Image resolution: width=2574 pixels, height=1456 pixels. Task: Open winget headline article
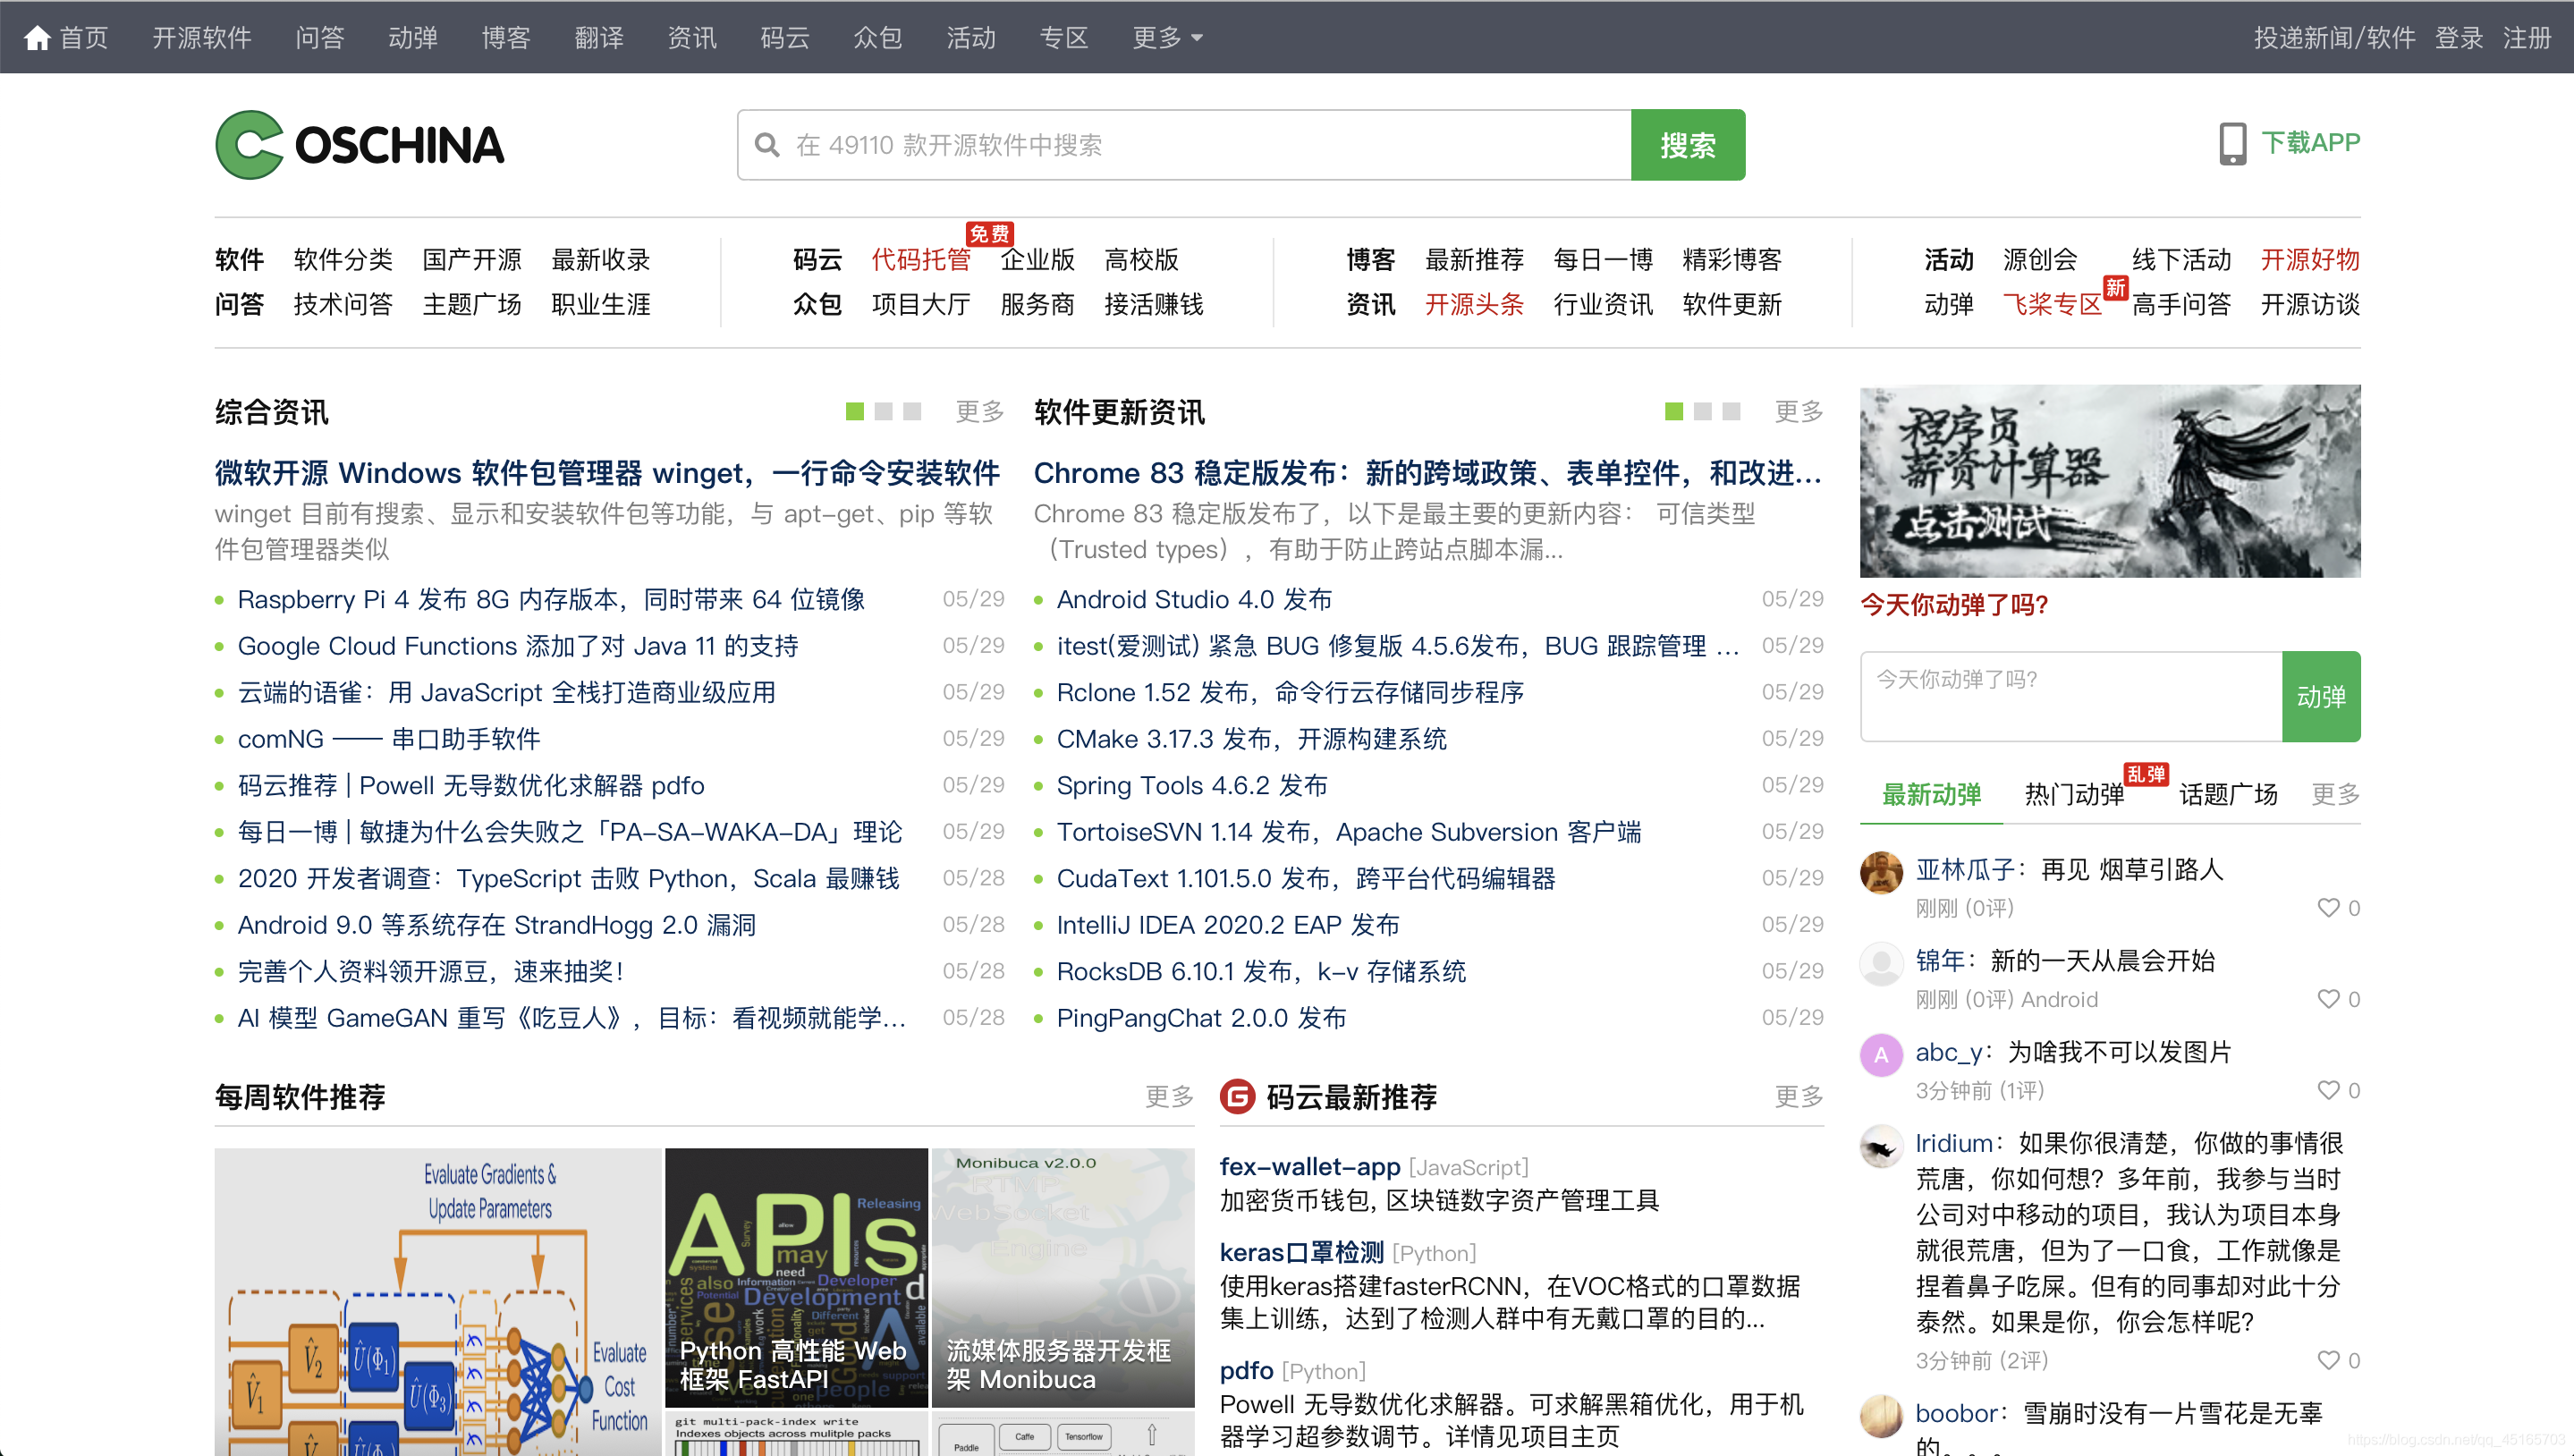[x=607, y=473]
